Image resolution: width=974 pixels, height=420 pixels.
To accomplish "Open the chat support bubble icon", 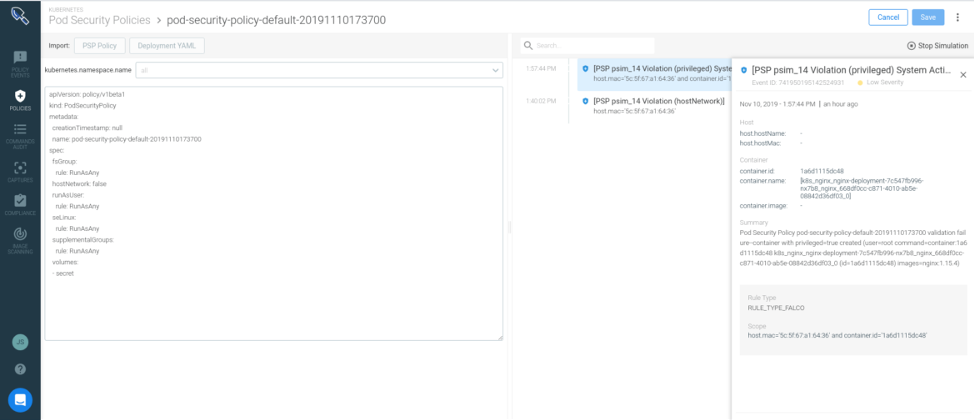I will (x=20, y=399).
